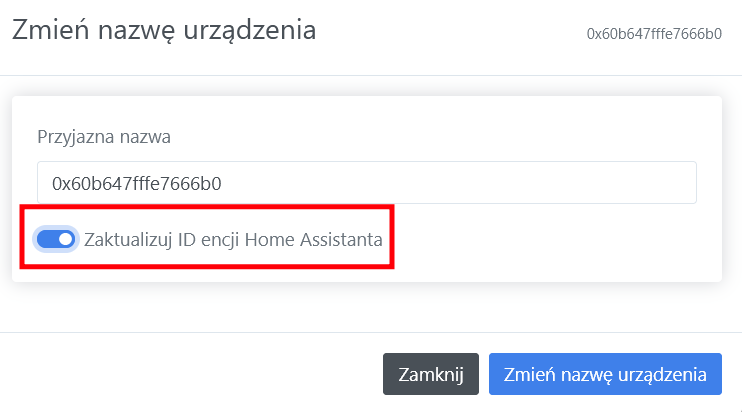Click the large heading at the dialog top
This screenshot has width=742, height=412.
[x=163, y=30]
